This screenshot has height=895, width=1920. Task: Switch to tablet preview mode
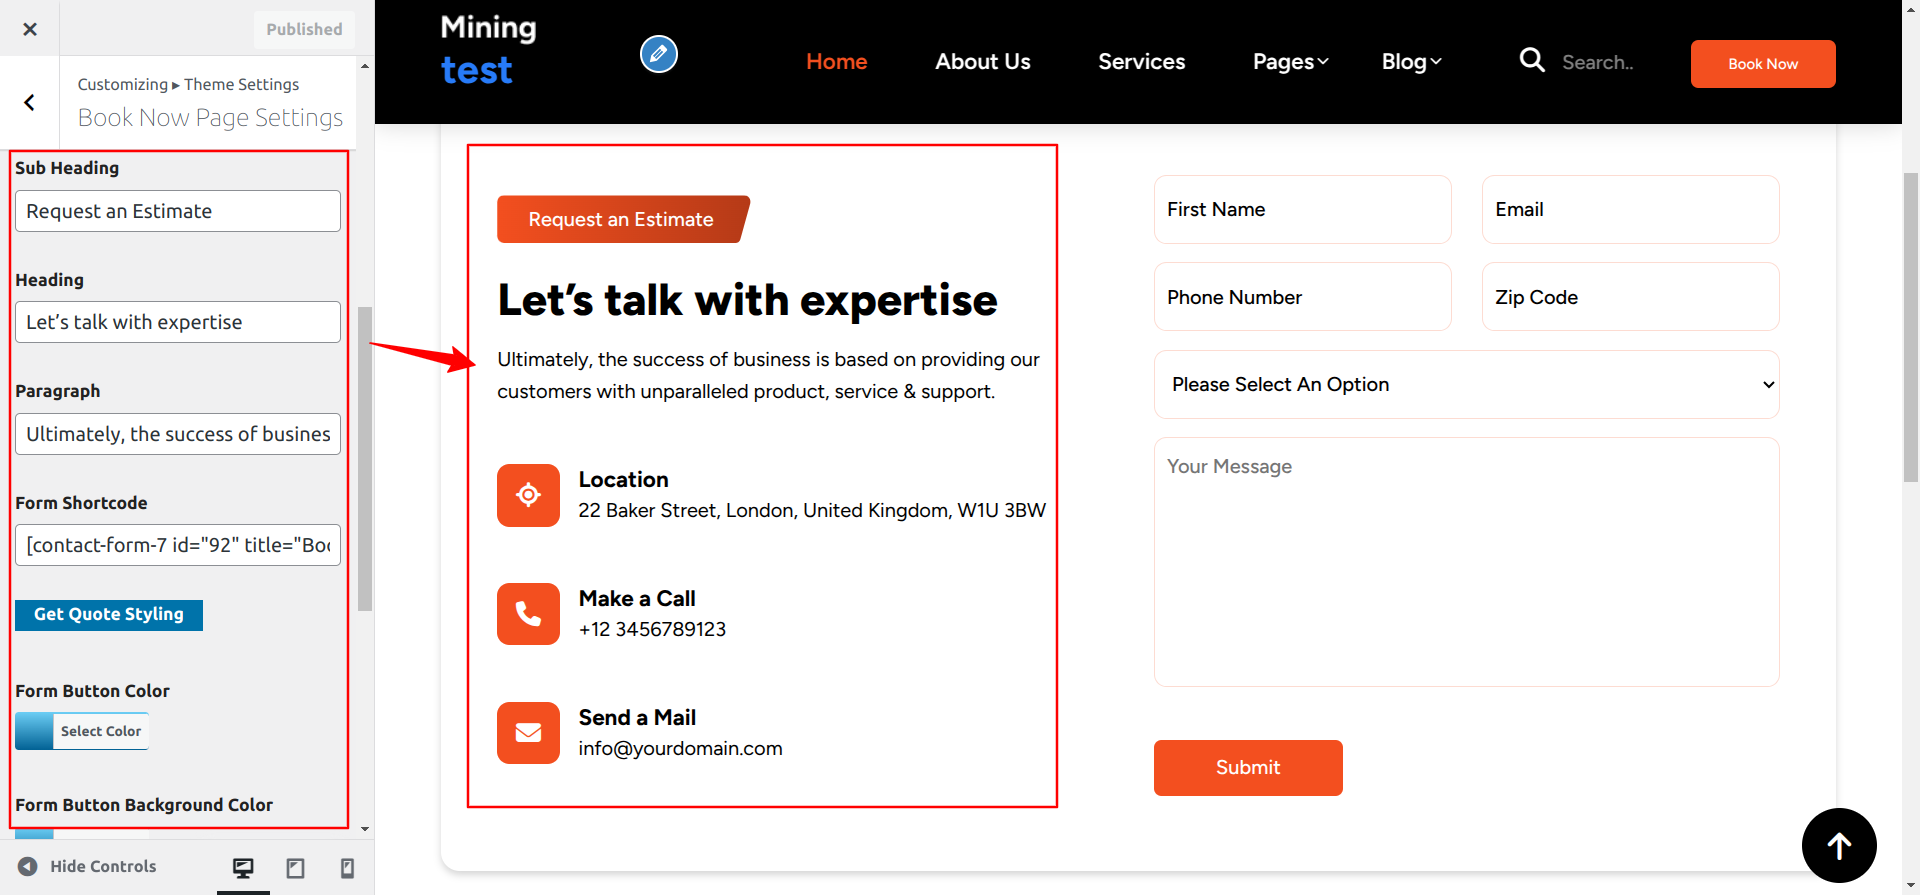(295, 867)
